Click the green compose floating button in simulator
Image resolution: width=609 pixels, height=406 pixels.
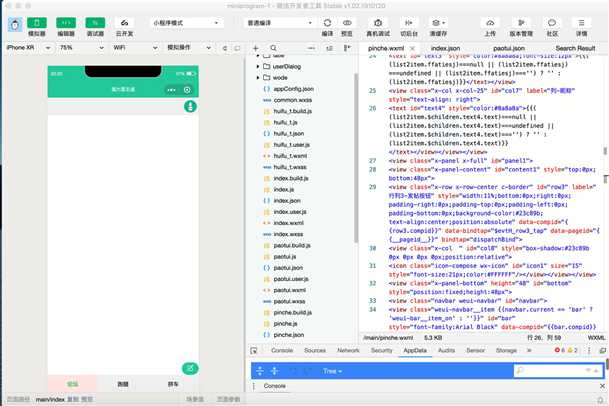point(190,368)
